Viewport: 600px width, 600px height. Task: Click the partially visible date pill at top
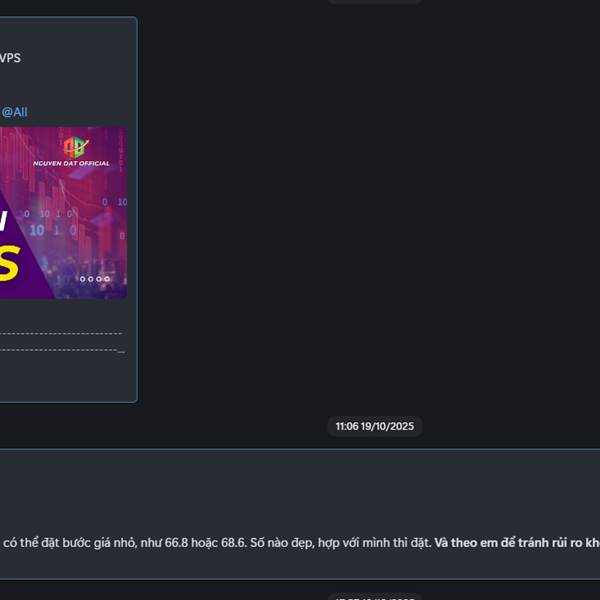(x=375, y=2)
